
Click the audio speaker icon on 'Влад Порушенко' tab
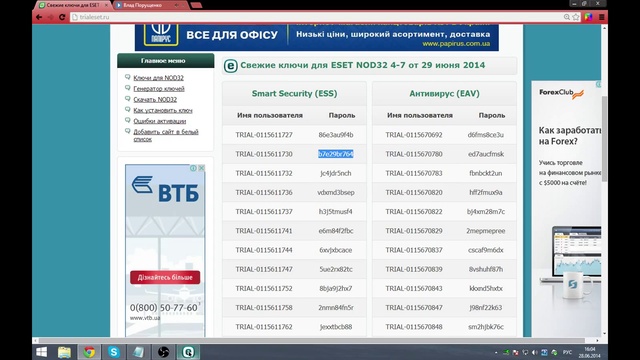pos(176,5)
